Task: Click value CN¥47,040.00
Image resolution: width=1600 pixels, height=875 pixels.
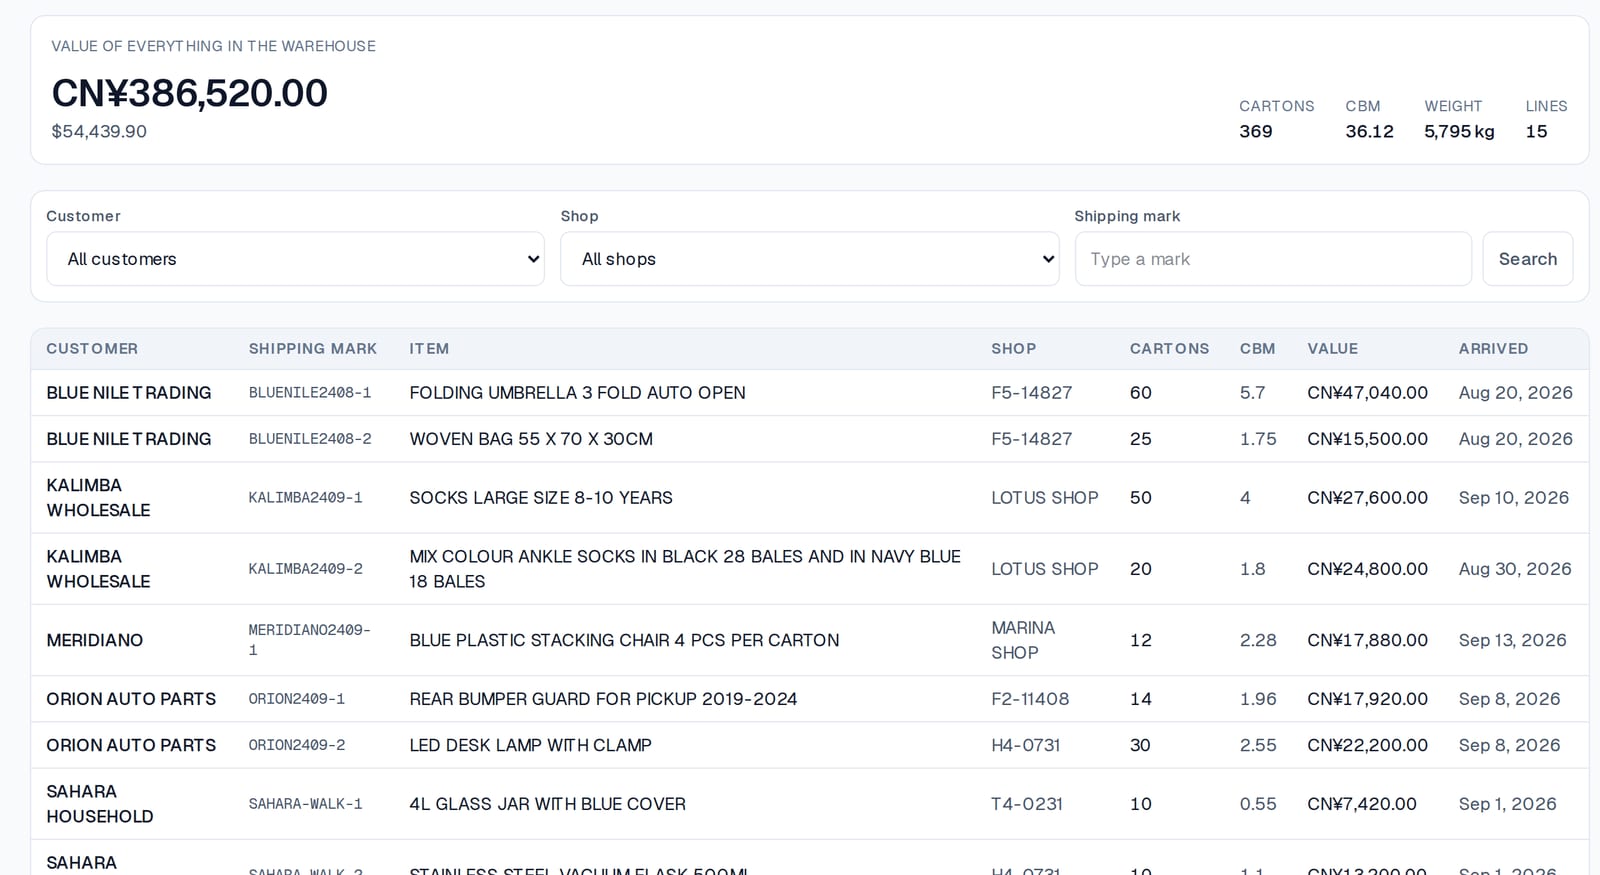Action: (x=1367, y=393)
